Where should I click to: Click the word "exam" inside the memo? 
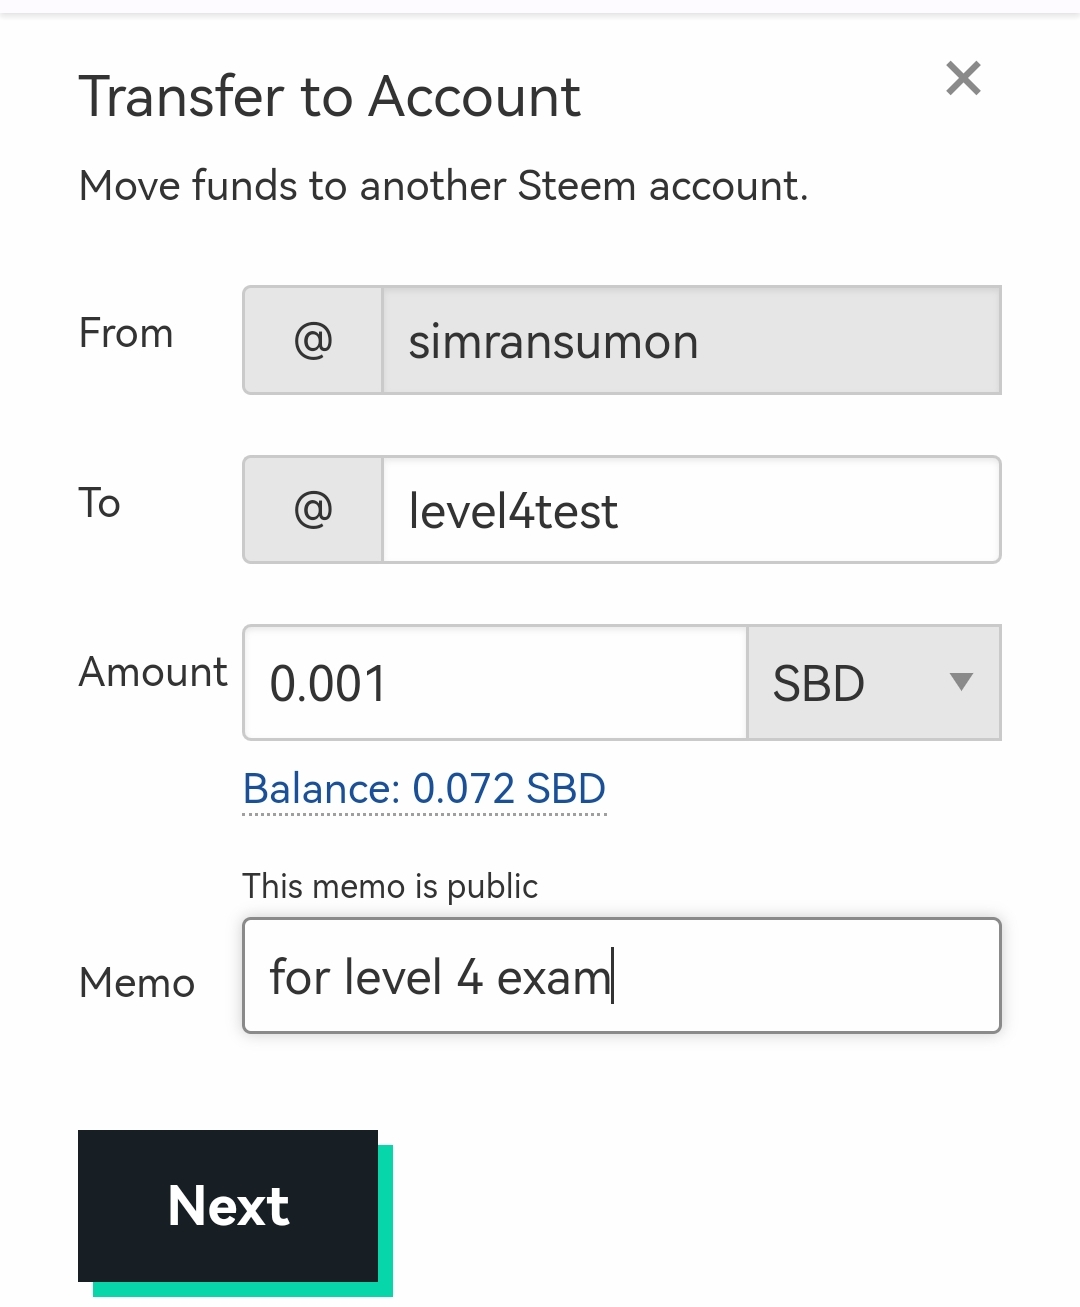[553, 977]
